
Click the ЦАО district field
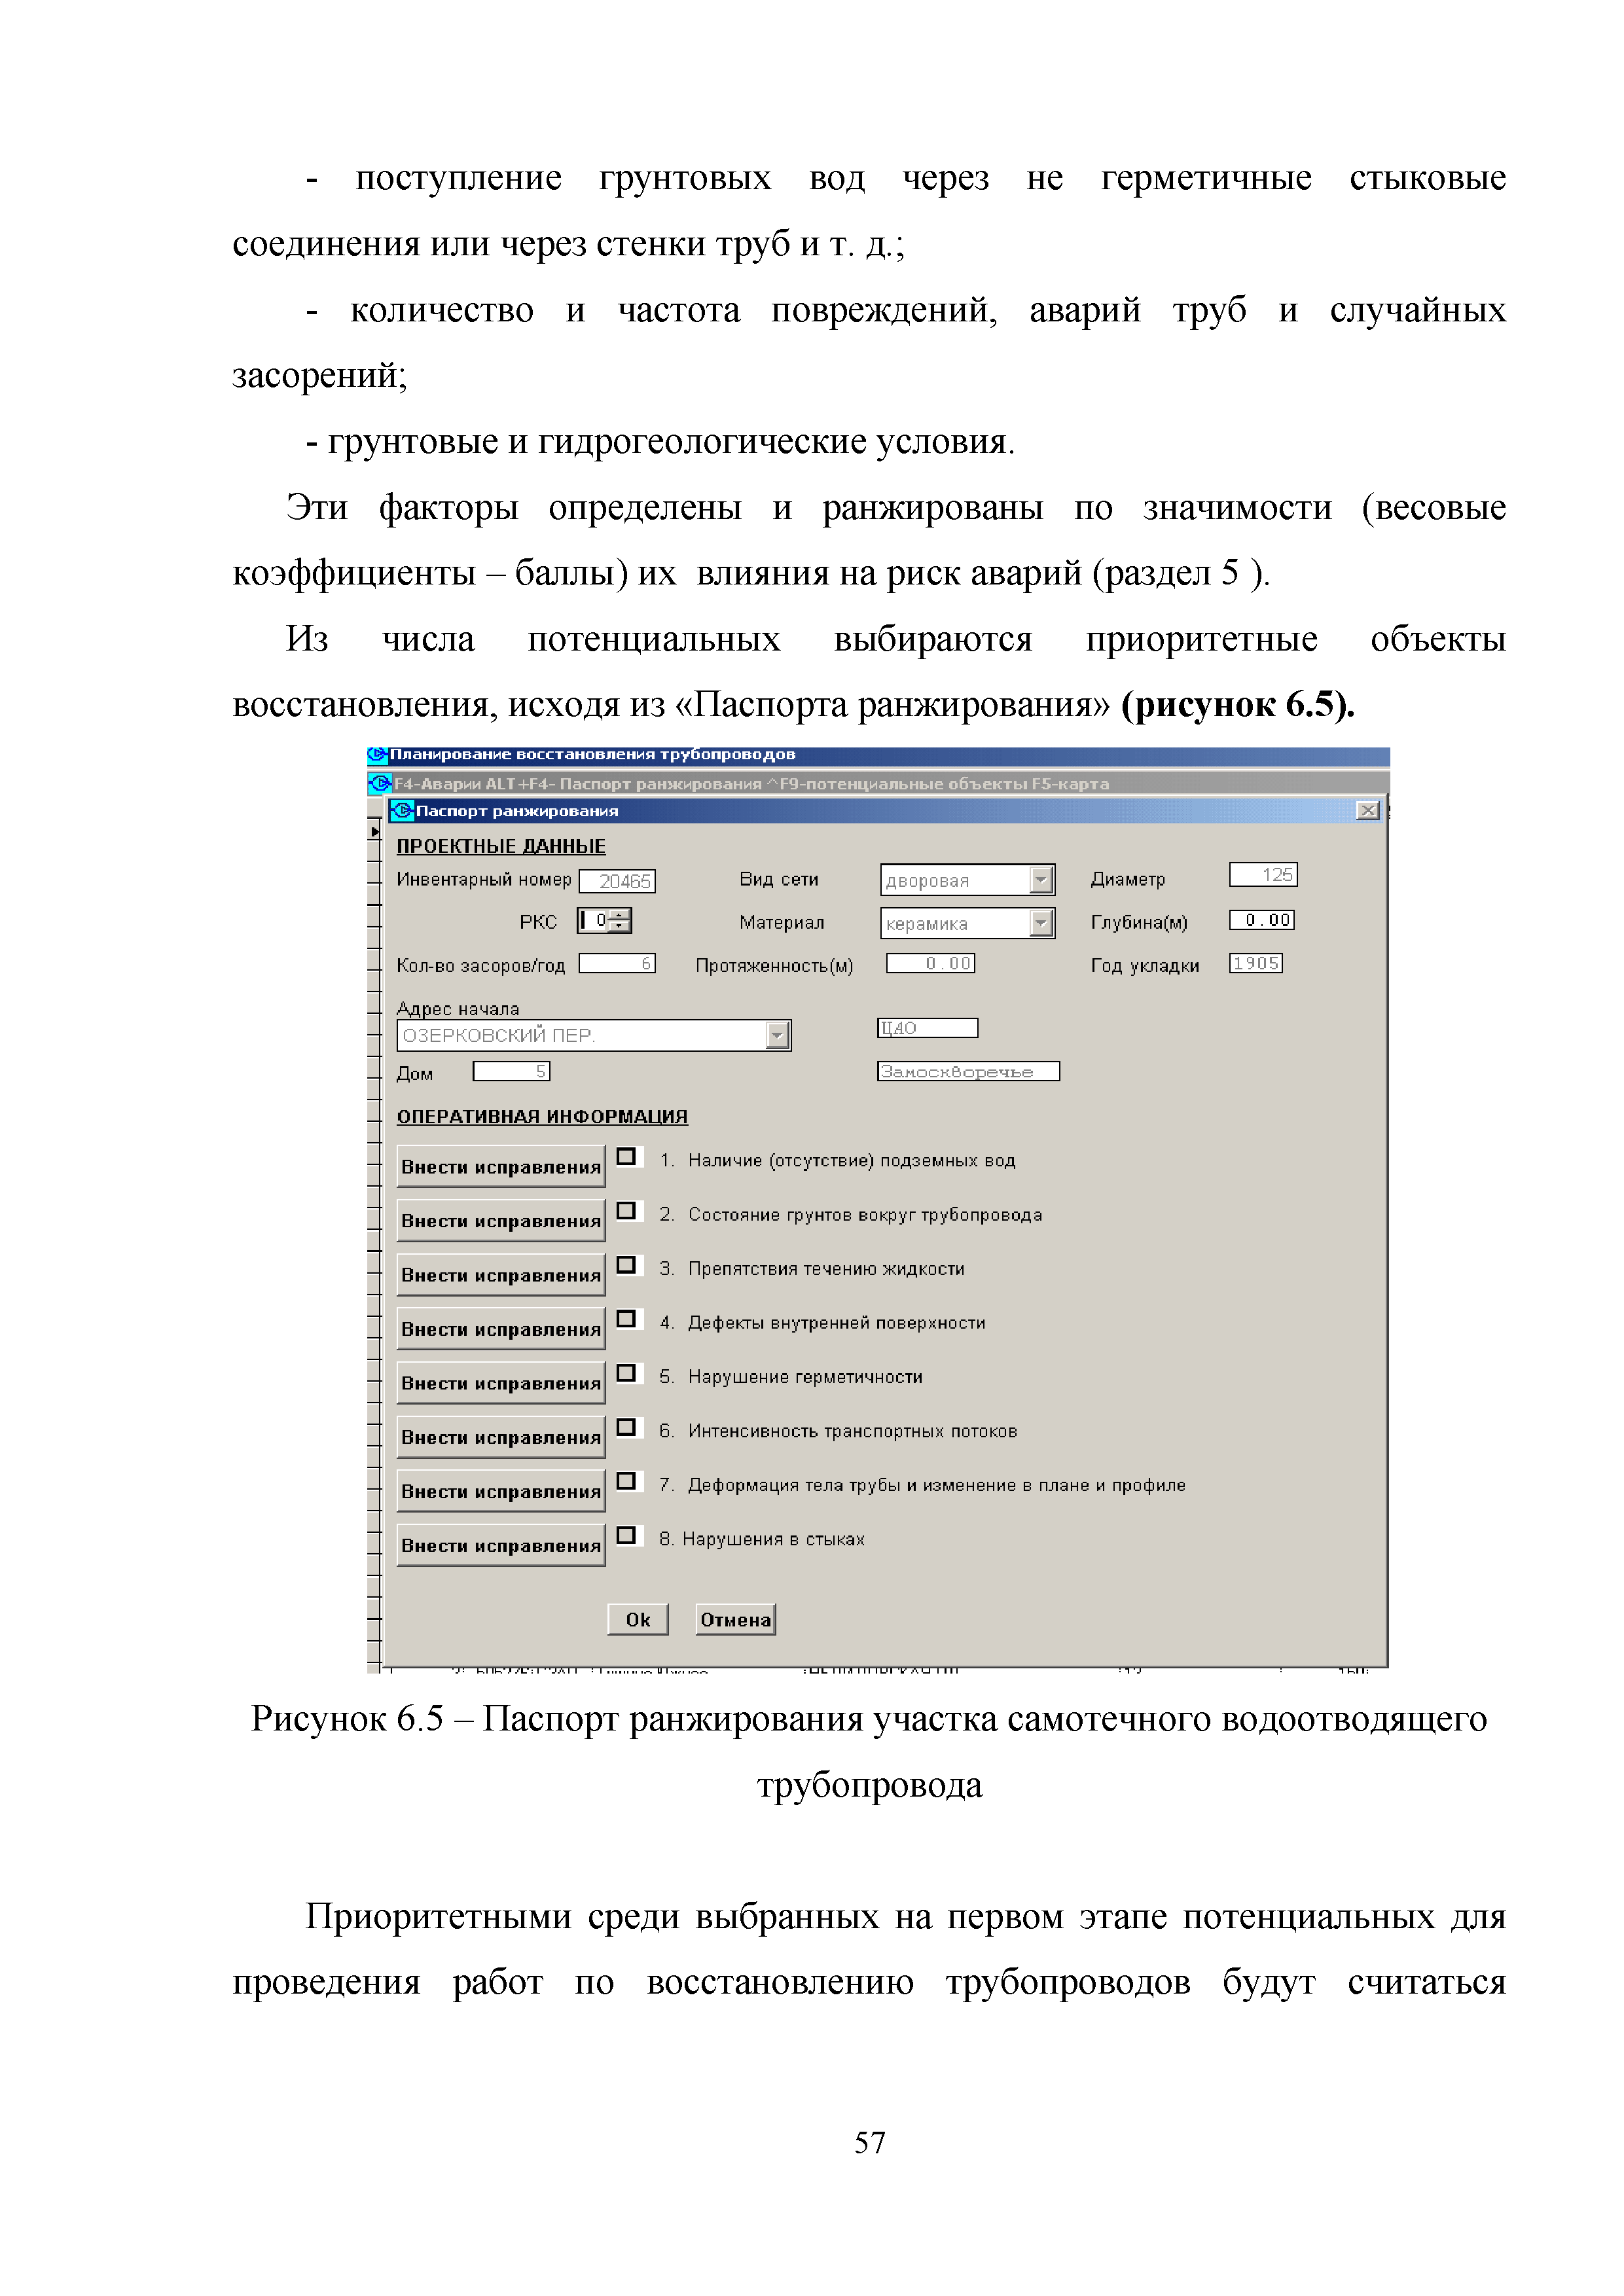(x=927, y=1028)
